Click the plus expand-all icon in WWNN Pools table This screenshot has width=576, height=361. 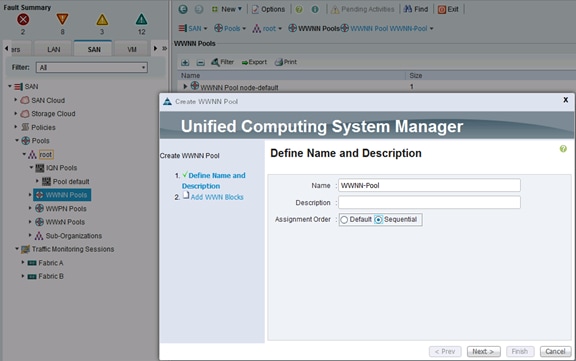[185, 62]
